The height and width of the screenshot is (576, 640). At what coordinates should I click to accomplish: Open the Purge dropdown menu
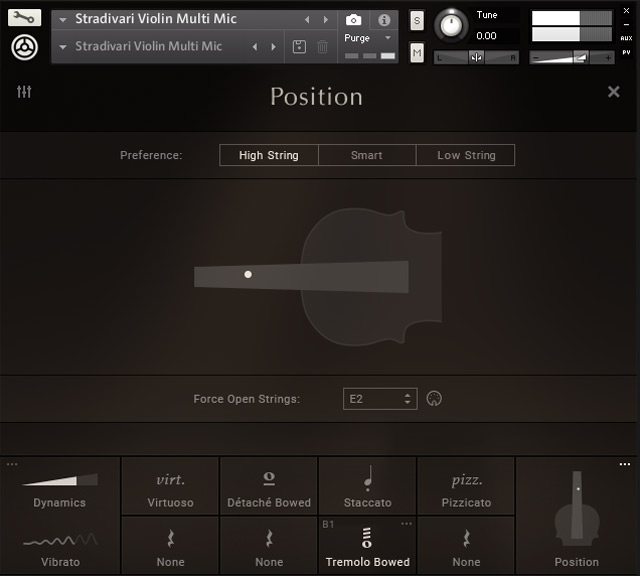coord(363,38)
